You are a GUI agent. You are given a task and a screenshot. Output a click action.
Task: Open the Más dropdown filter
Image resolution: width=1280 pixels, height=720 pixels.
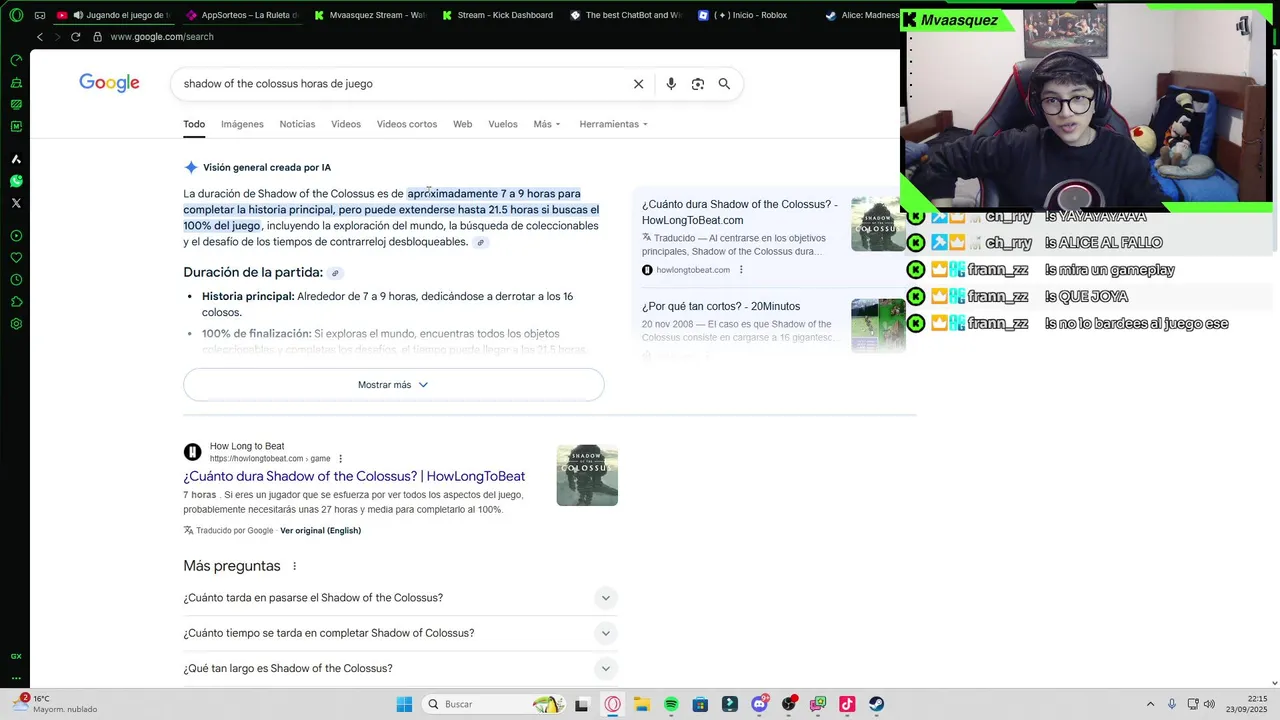pyautogui.click(x=547, y=124)
